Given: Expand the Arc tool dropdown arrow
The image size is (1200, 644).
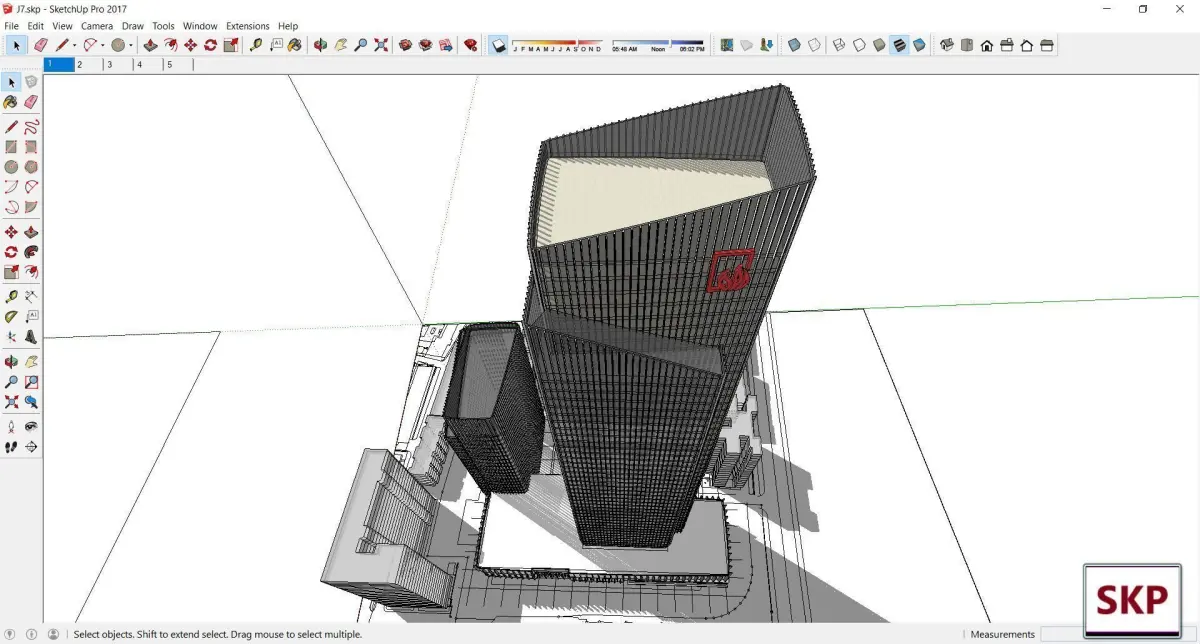Looking at the screenshot, I should click(x=103, y=45).
